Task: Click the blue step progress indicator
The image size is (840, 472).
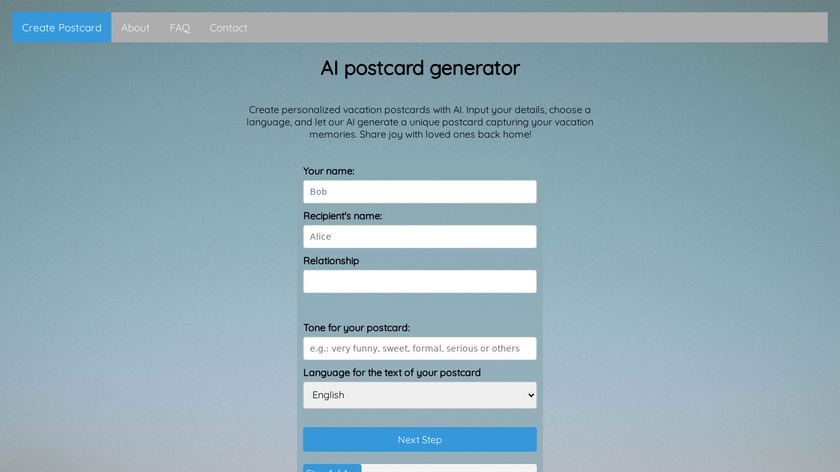Action: 332,468
